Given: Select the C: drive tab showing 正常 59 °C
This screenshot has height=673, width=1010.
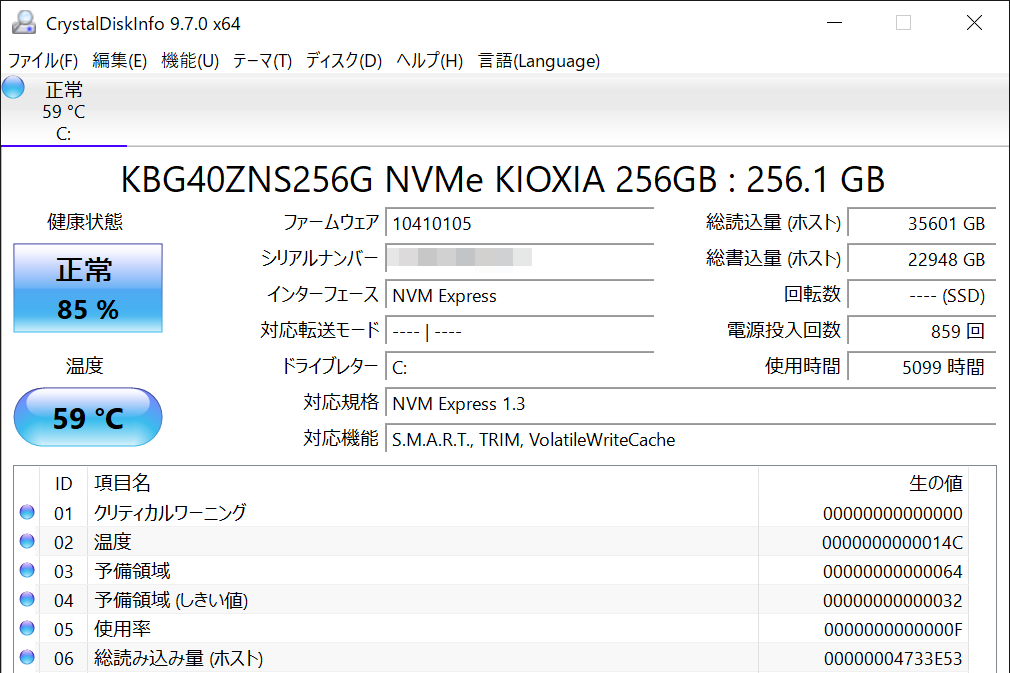Looking at the screenshot, I should pyautogui.click(x=64, y=110).
